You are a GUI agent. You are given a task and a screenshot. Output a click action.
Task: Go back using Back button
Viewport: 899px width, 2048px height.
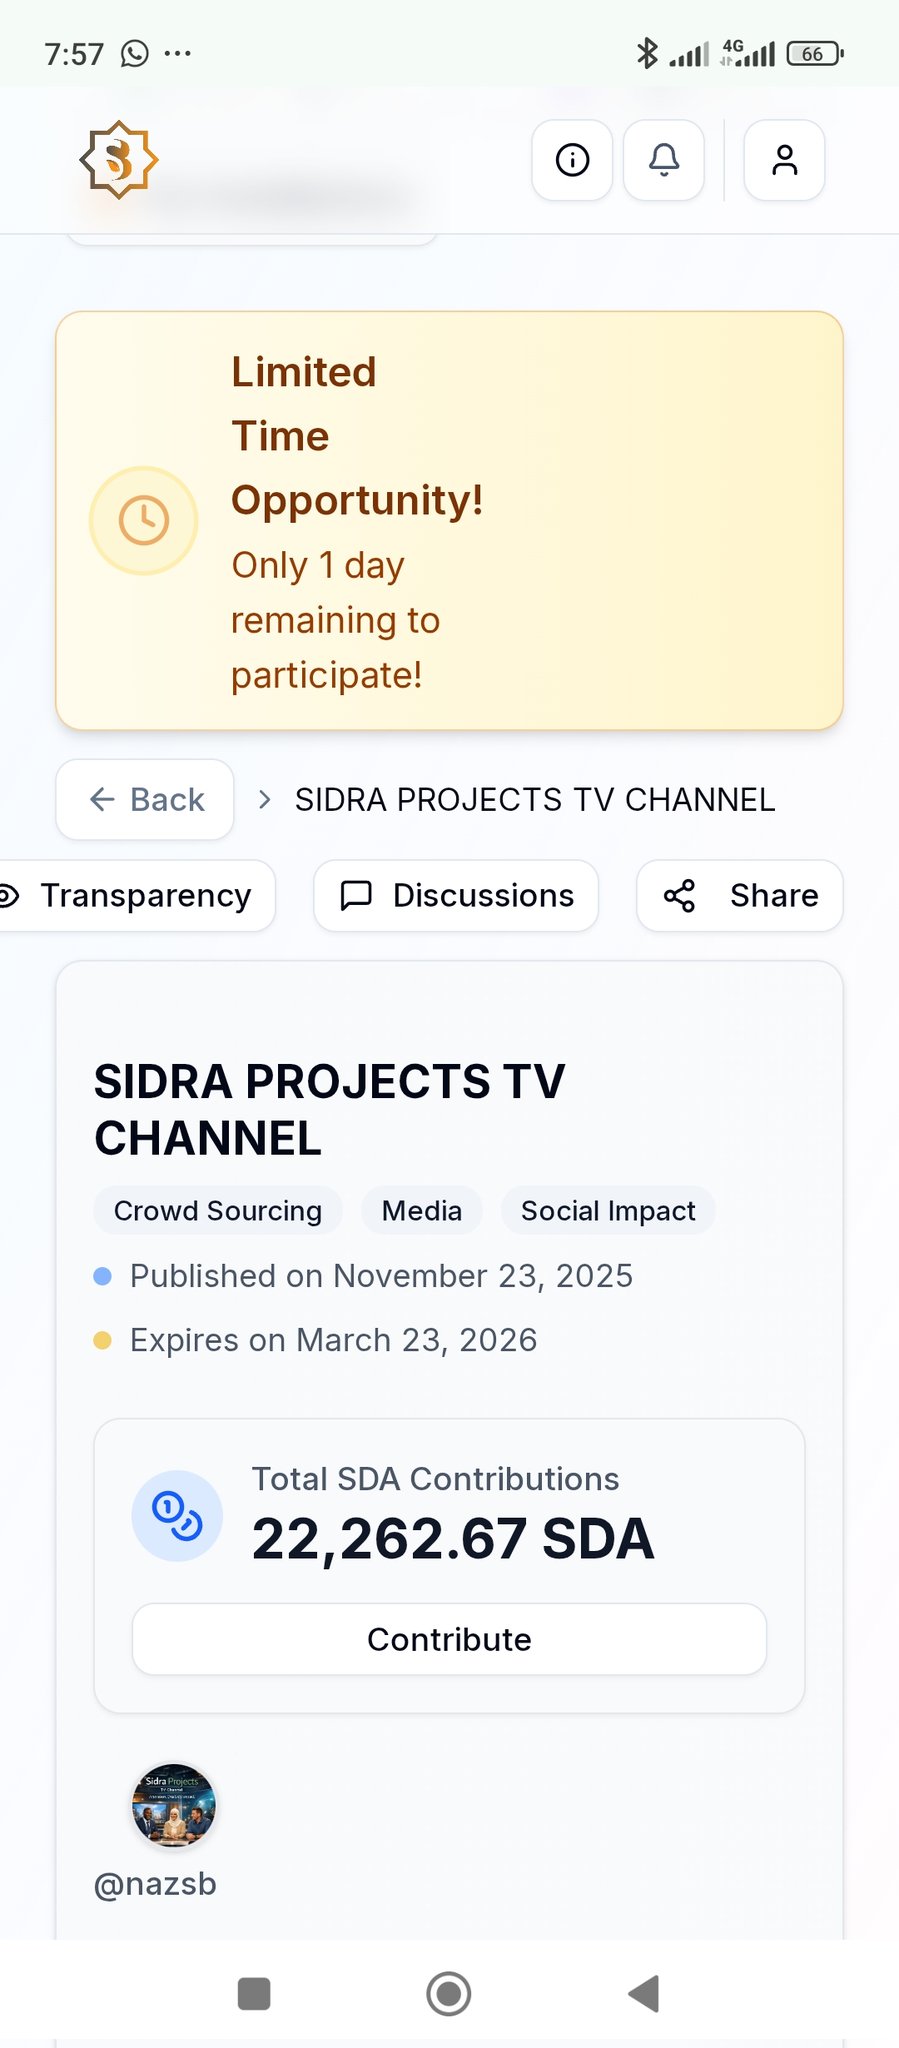coord(146,800)
